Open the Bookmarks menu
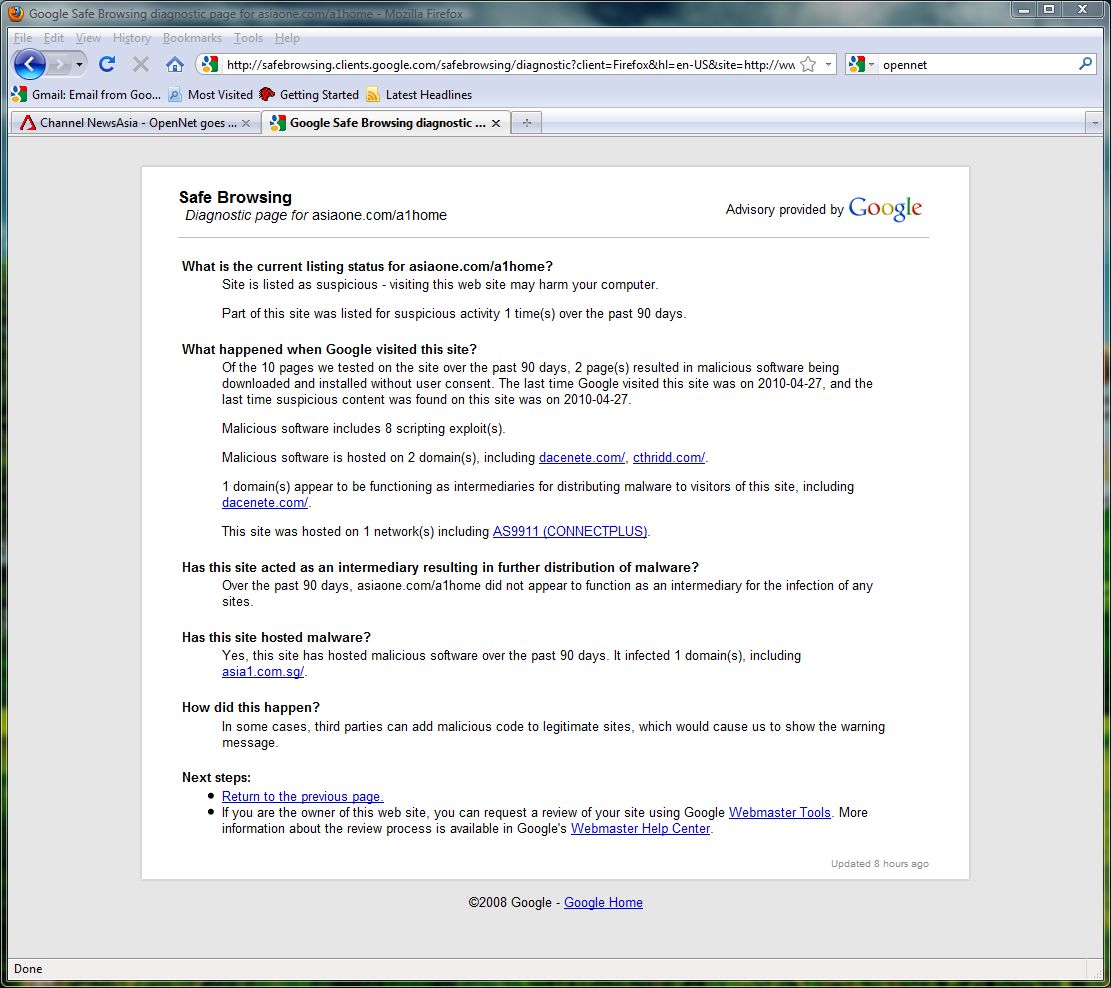This screenshot has height=988, width=1111. 192,38
